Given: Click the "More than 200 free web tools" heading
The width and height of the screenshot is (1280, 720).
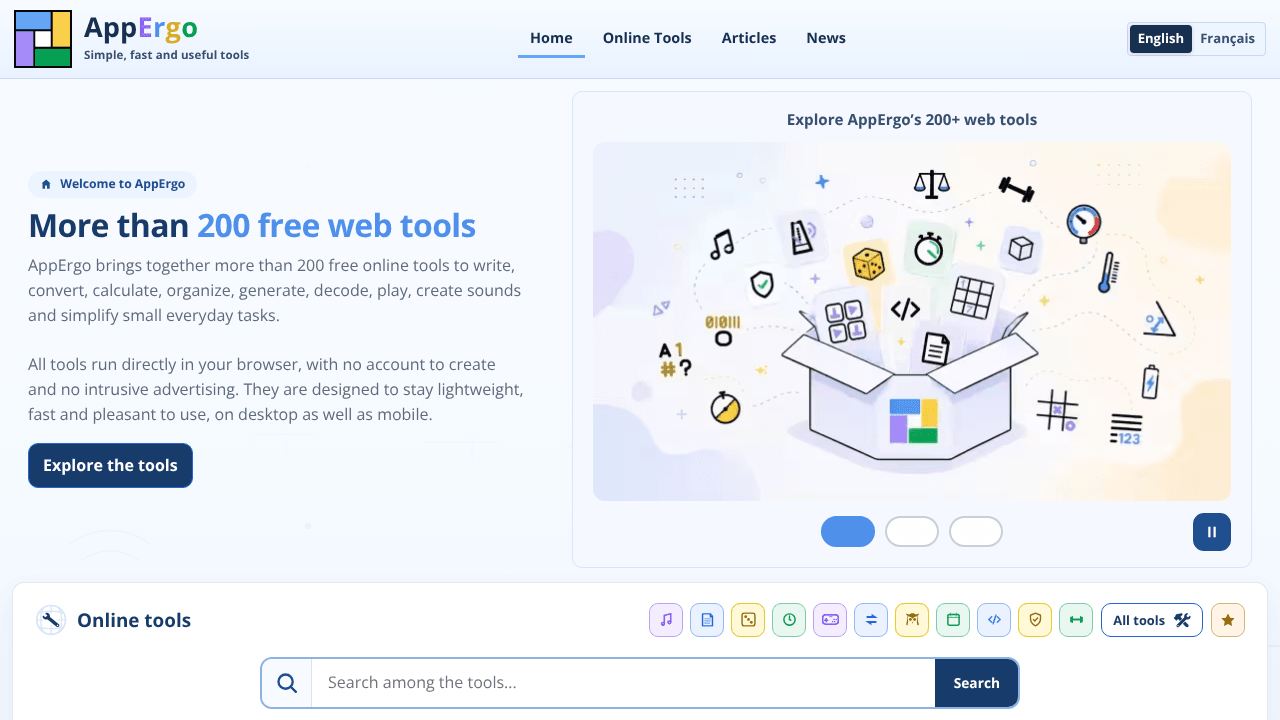Looking at the screenshot, I should (x=252, y=226).
